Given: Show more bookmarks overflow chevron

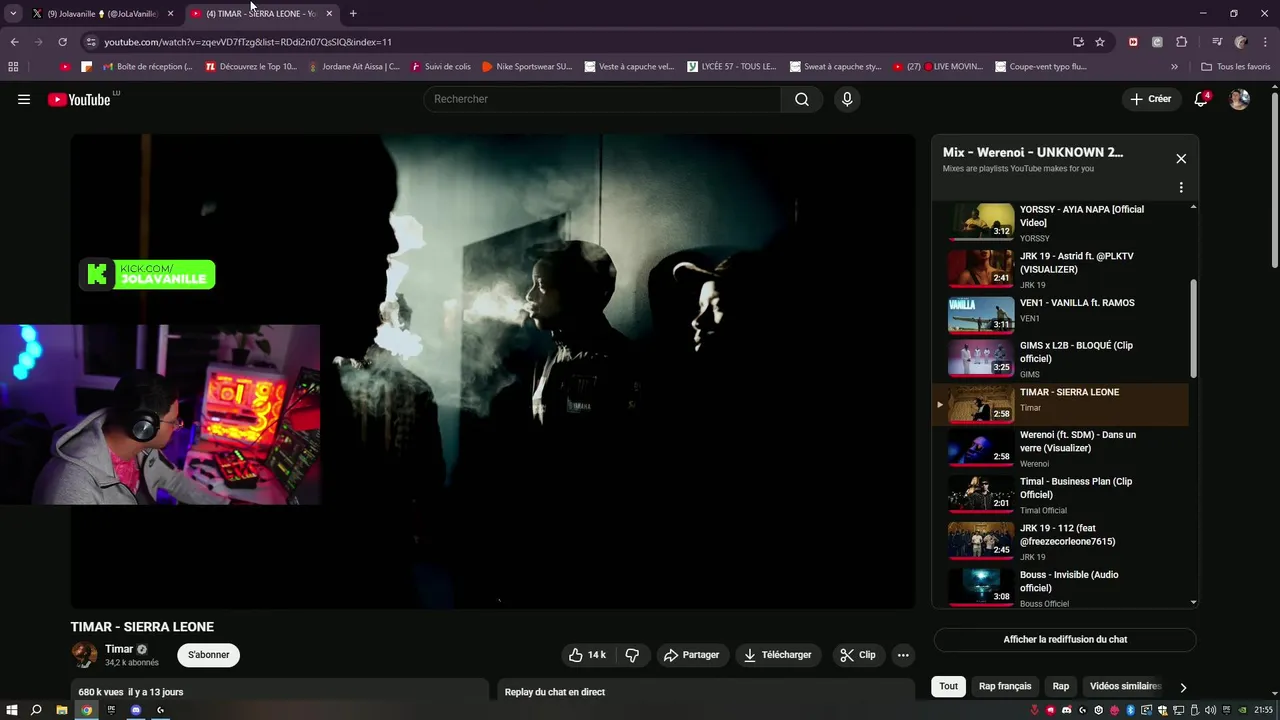Looking at the screenshot, I should [x=1174, y=67].
